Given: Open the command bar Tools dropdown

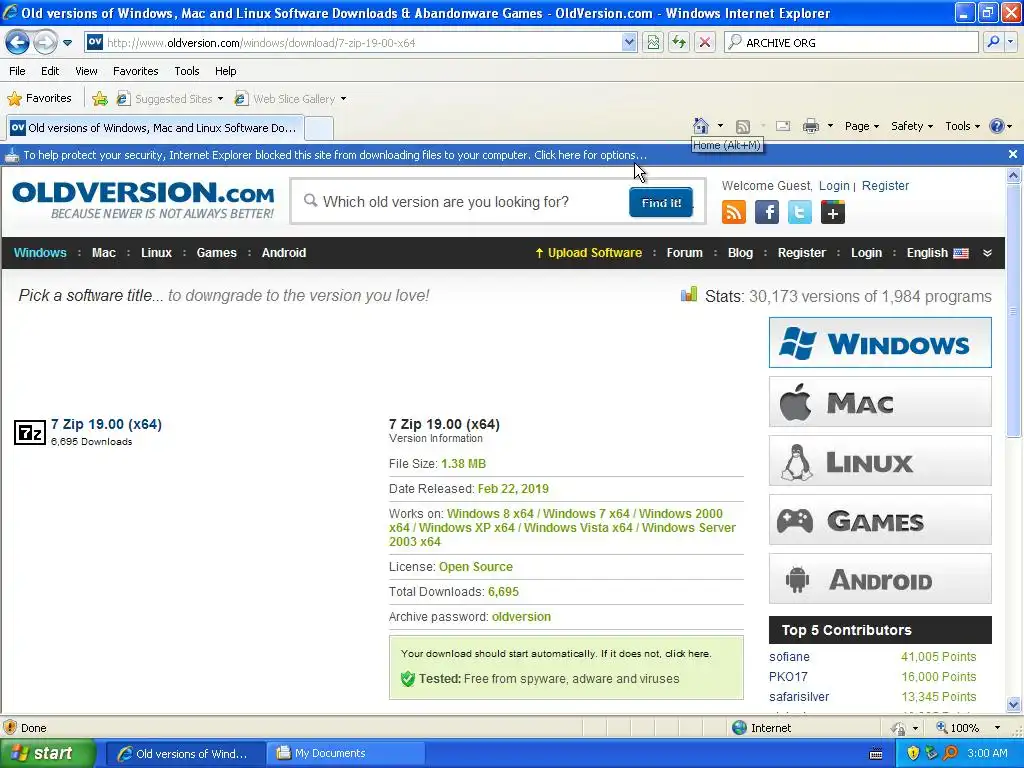Looking at the screenshot, I should [x=963, y=126].
